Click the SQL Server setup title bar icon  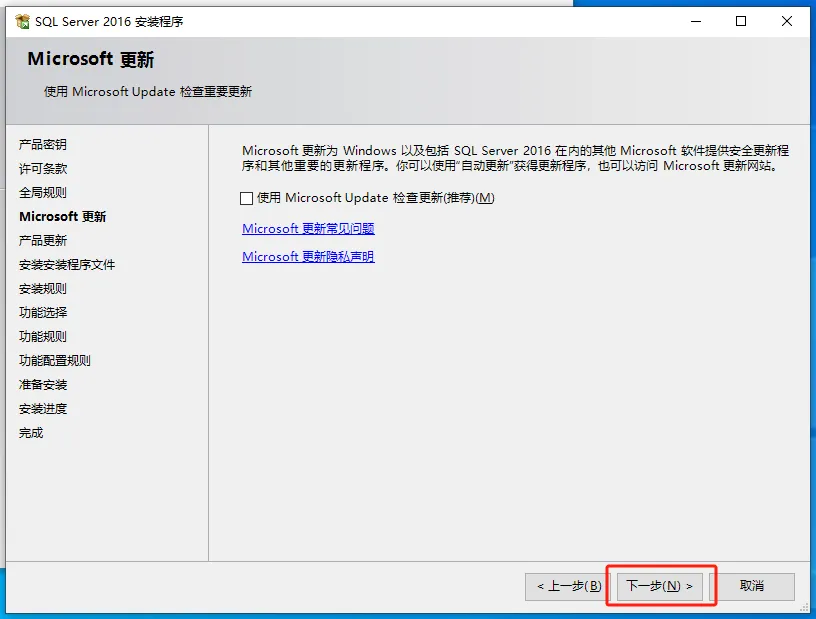click(x=22, y=21)
